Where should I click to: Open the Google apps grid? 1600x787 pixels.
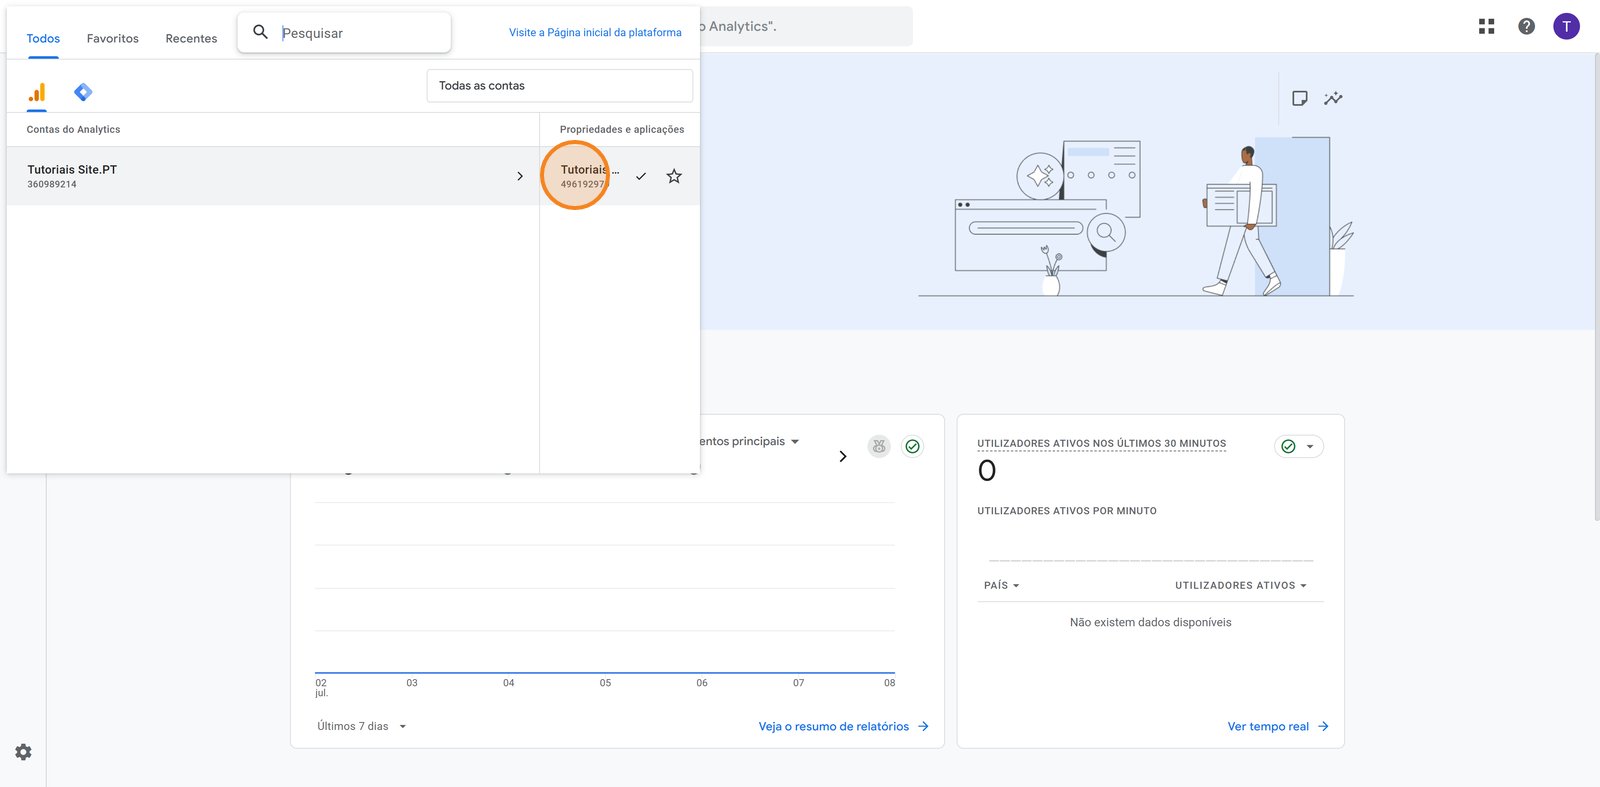point(1486,27)
